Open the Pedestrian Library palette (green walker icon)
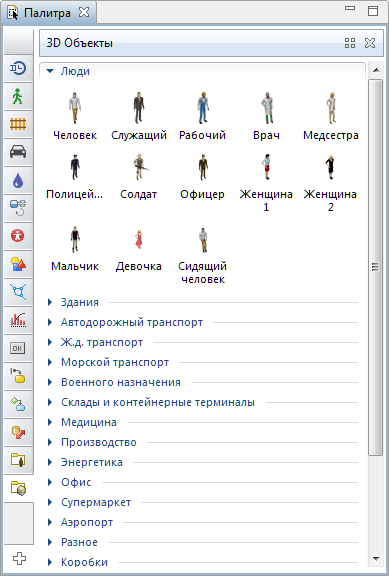Image resolution: width=389 pixels, height=576 pixels. (18, 97)
